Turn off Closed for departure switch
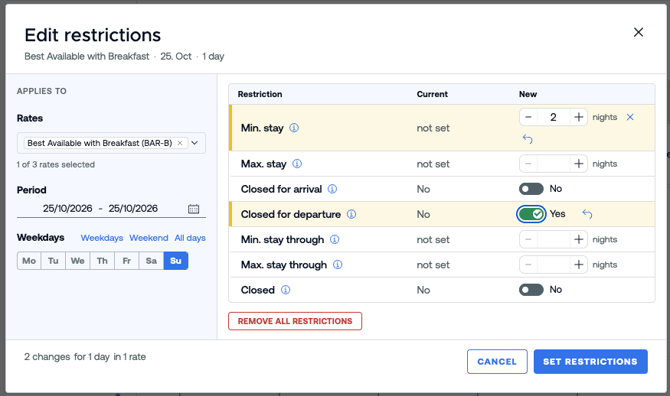 (x=531, y=214)
